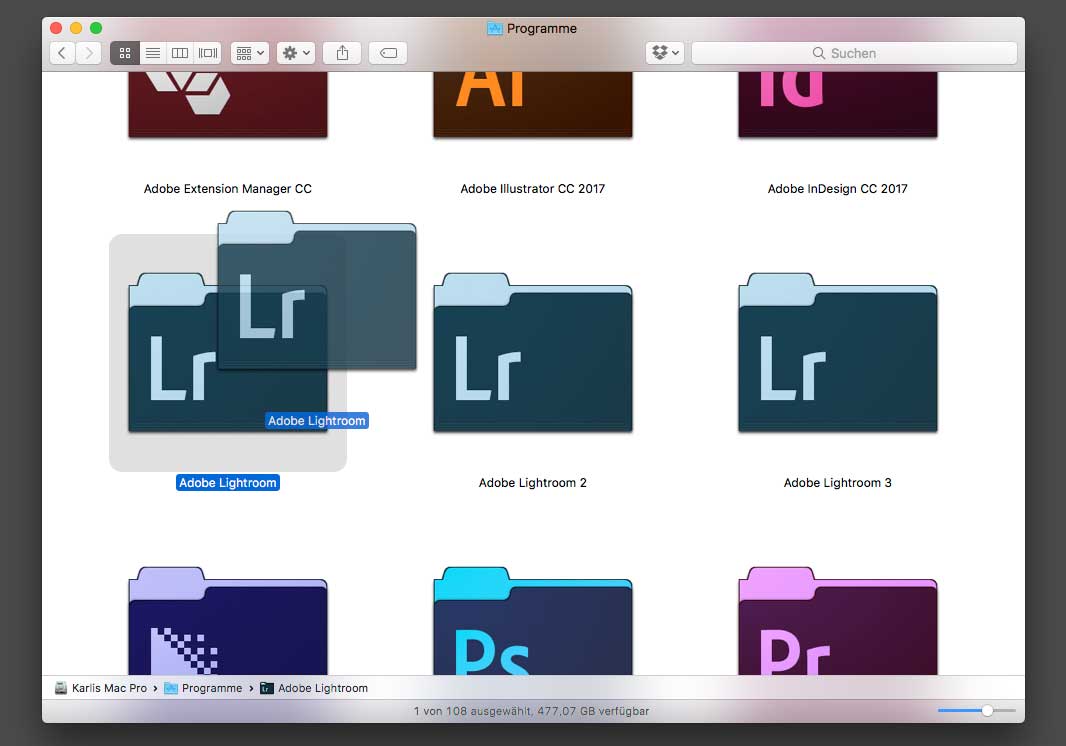This screenshot has width=1066, height=746.
Task: Select the Adobe Illustrator CC 2017 folder icon
Action: [533, 104]
